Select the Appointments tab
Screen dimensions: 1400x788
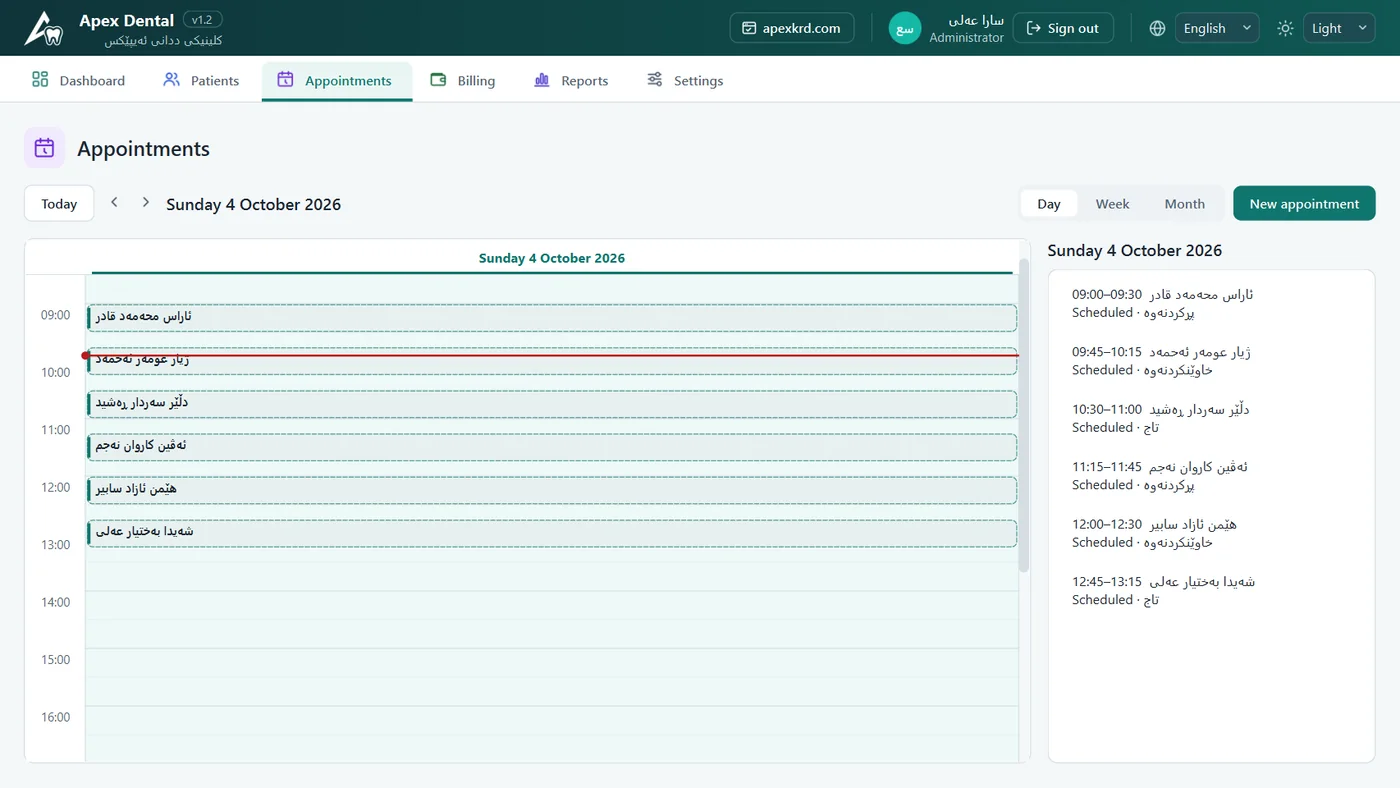click(x=337, y=81)
